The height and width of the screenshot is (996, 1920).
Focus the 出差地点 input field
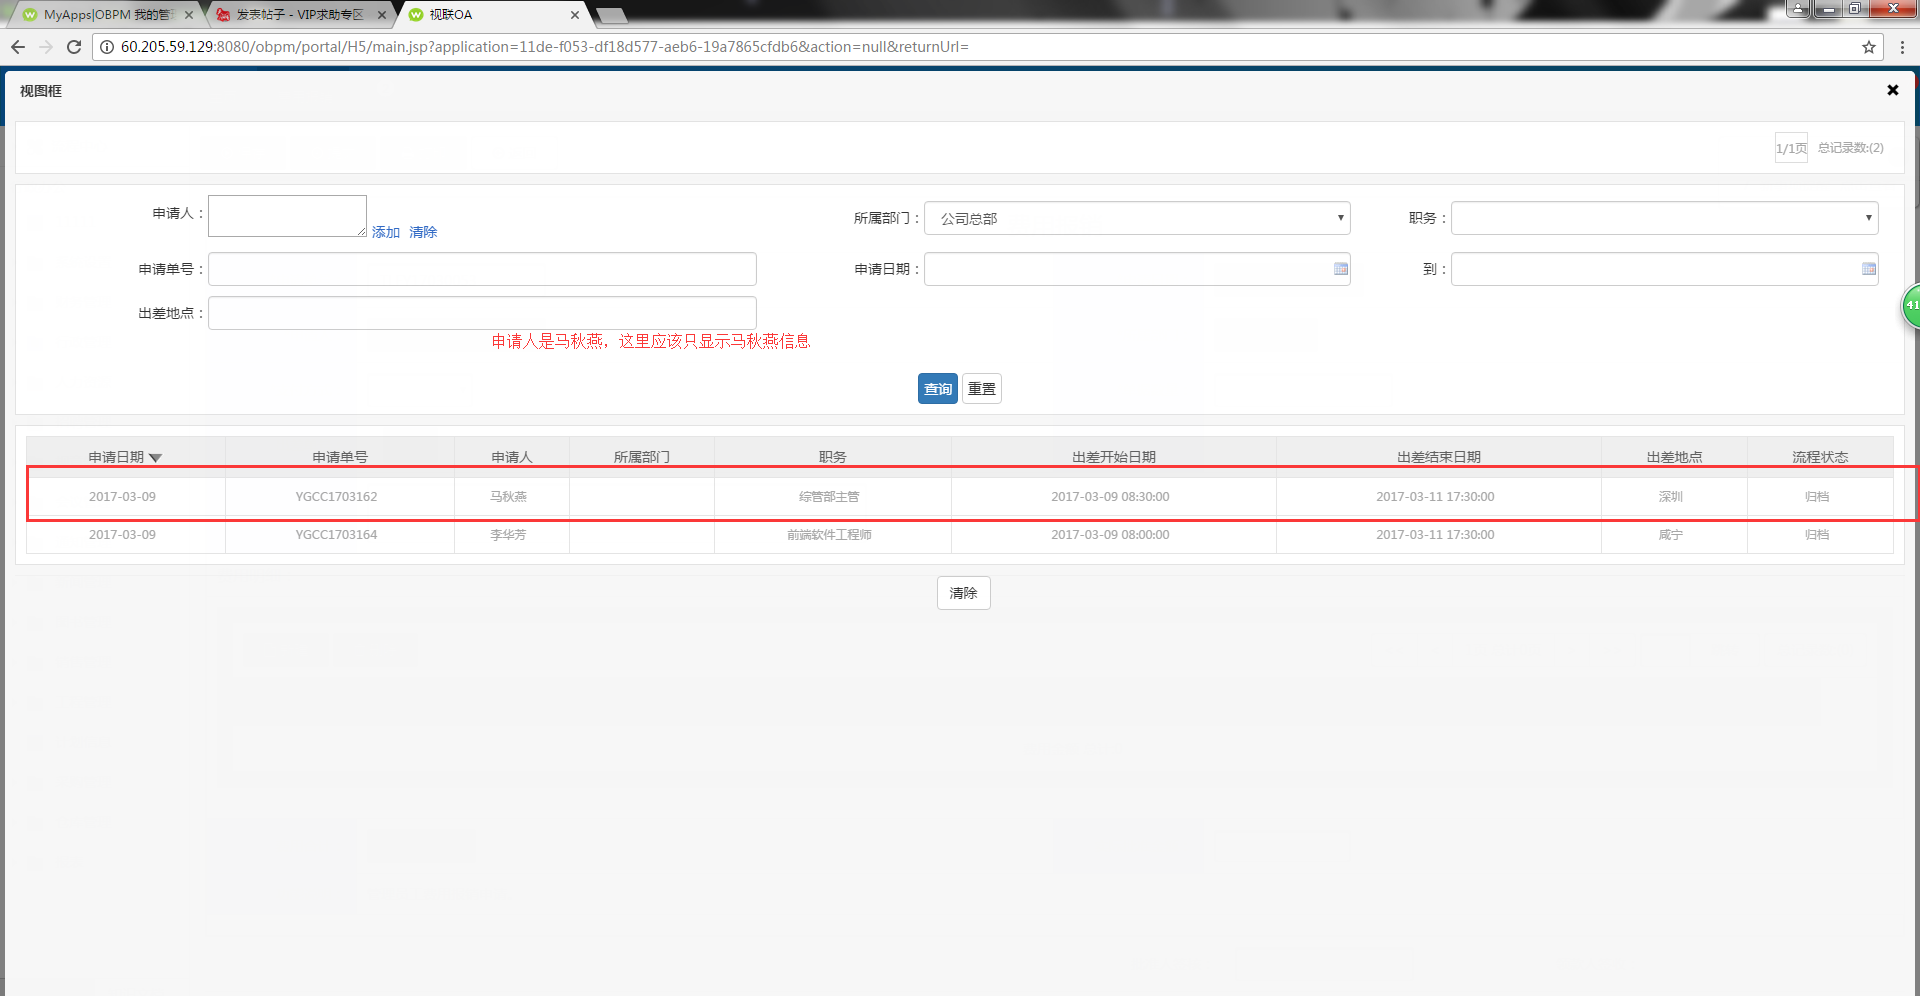[x=482, y=313]
